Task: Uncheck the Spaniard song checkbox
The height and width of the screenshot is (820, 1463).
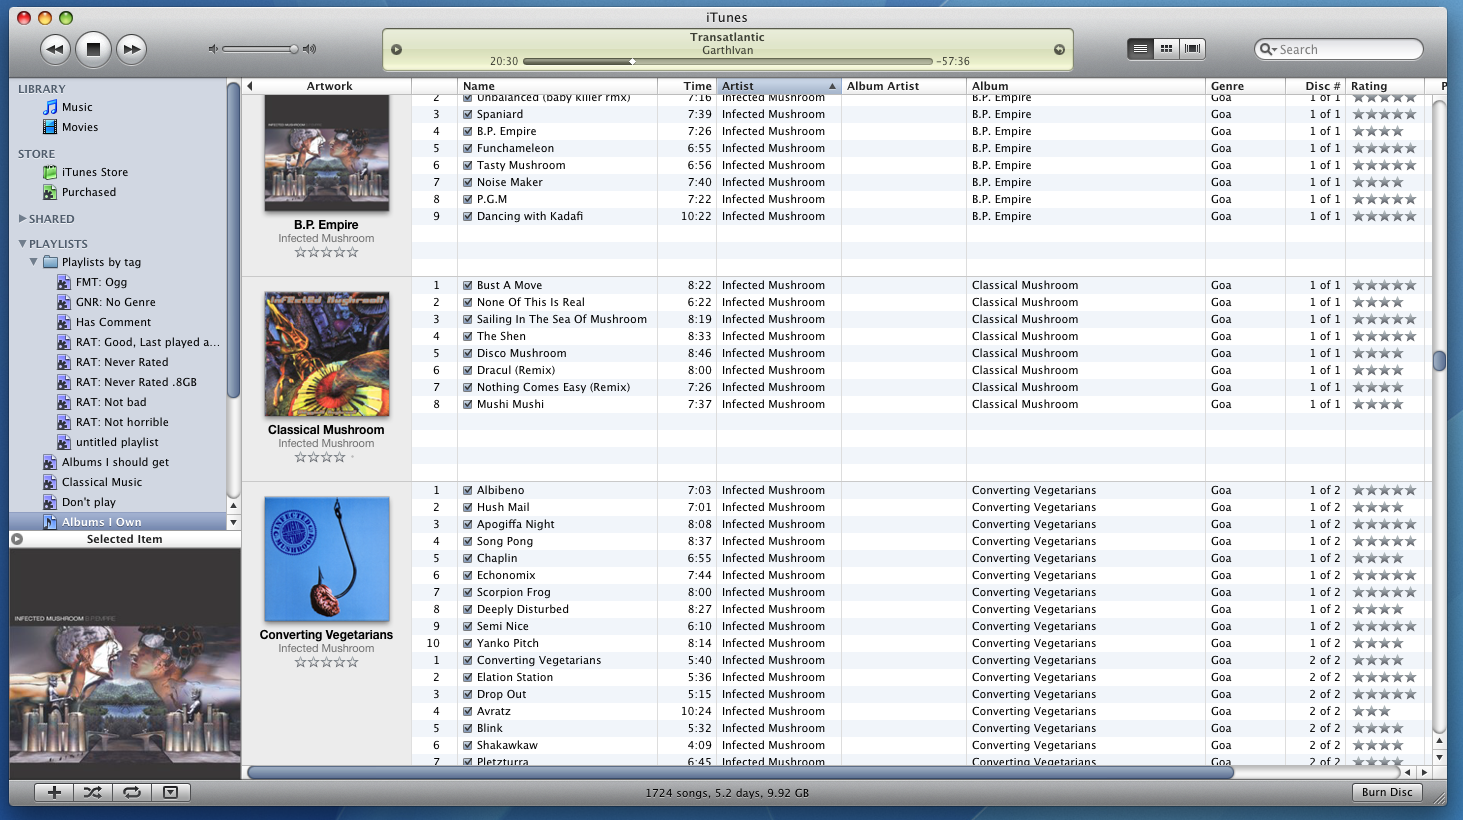Action: [467, 114]
